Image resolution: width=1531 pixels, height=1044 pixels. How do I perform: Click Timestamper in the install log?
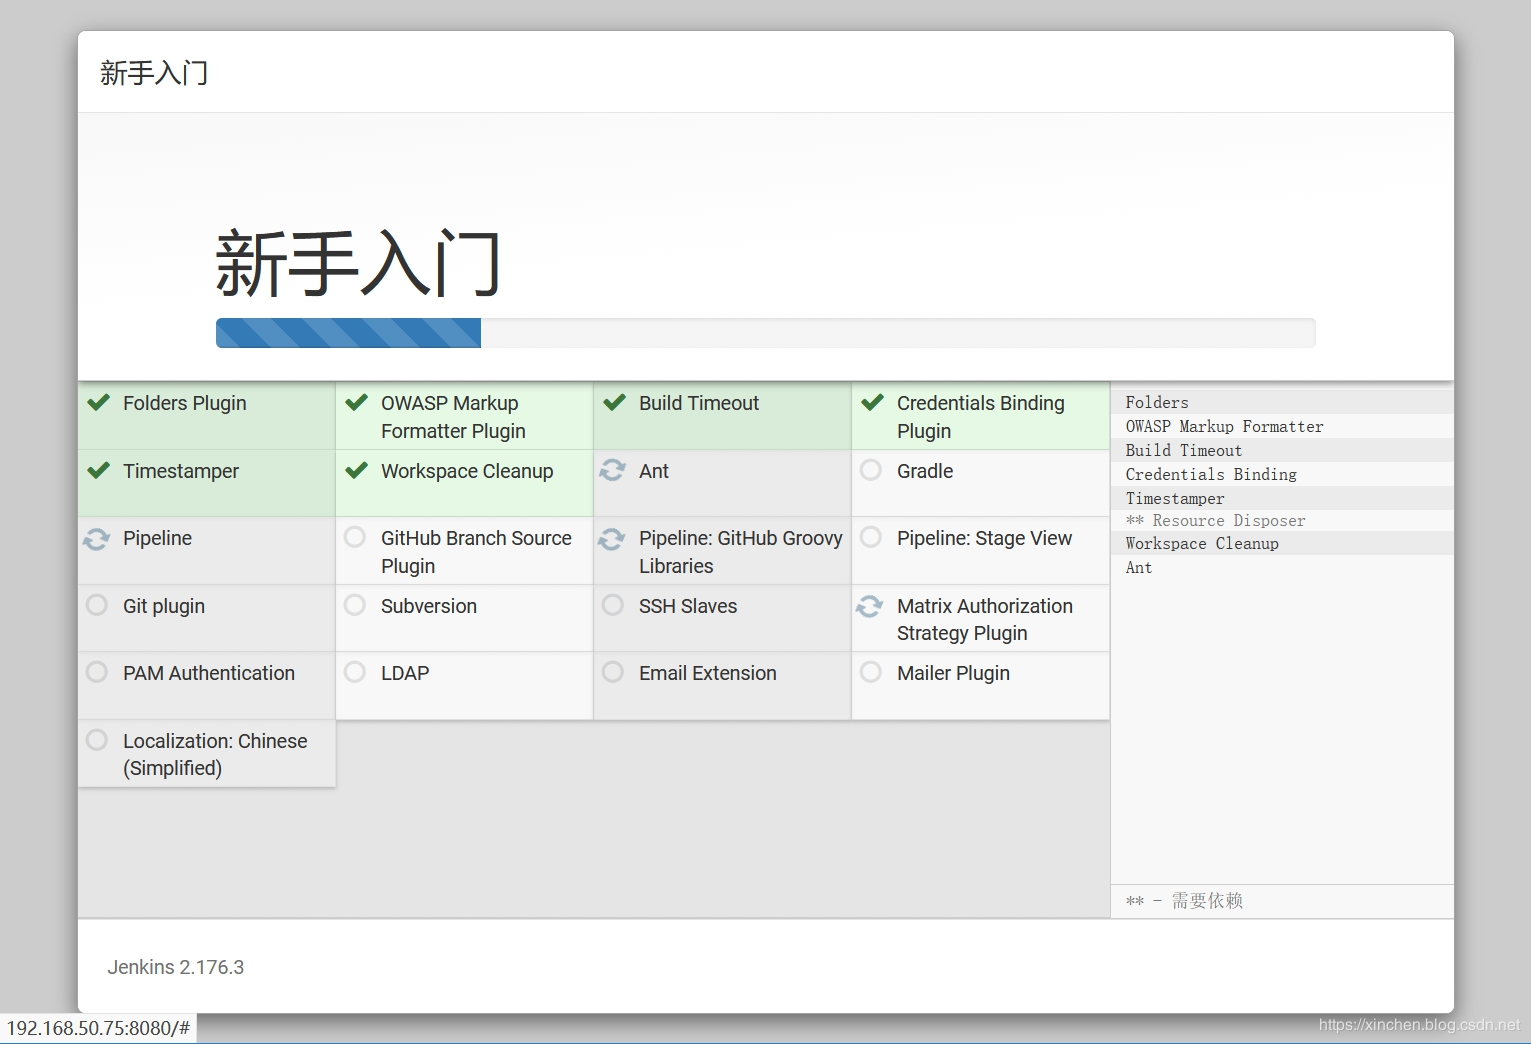[1175, 498]
